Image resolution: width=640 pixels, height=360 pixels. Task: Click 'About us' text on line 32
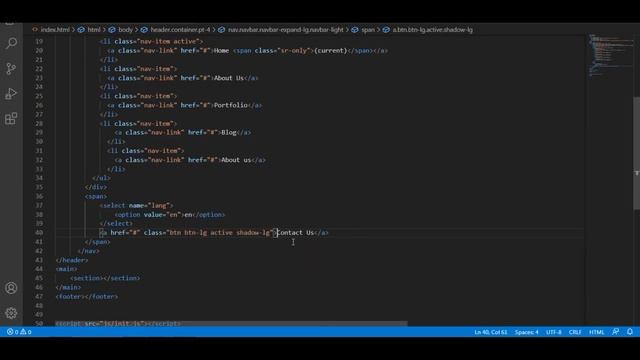point(236,160)
